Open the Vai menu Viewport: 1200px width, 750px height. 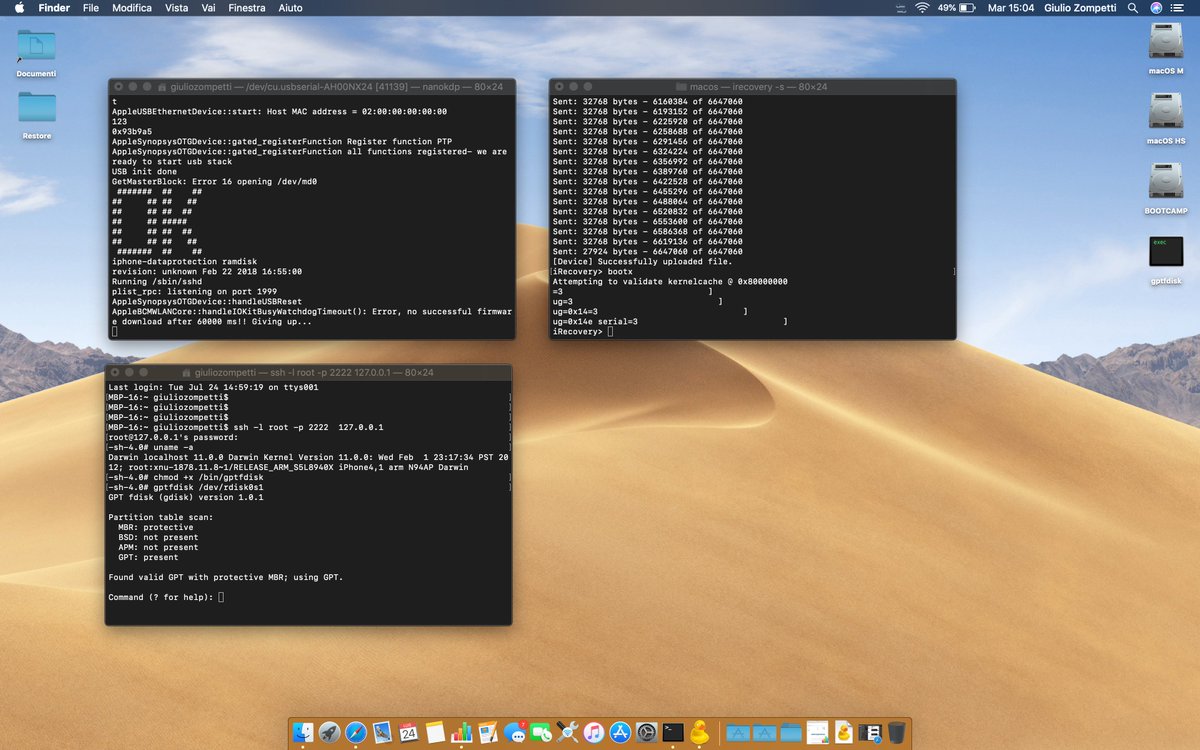208,7
